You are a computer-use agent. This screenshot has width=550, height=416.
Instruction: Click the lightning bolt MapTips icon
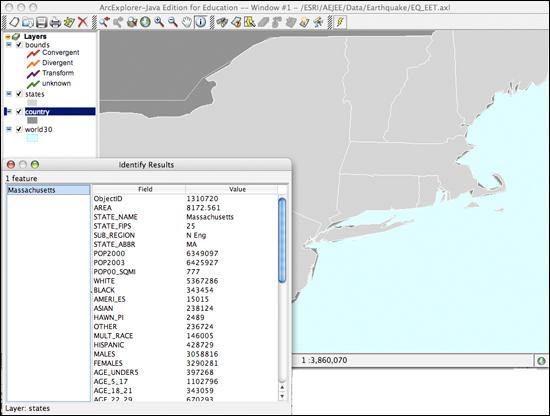tap(340, 22)
